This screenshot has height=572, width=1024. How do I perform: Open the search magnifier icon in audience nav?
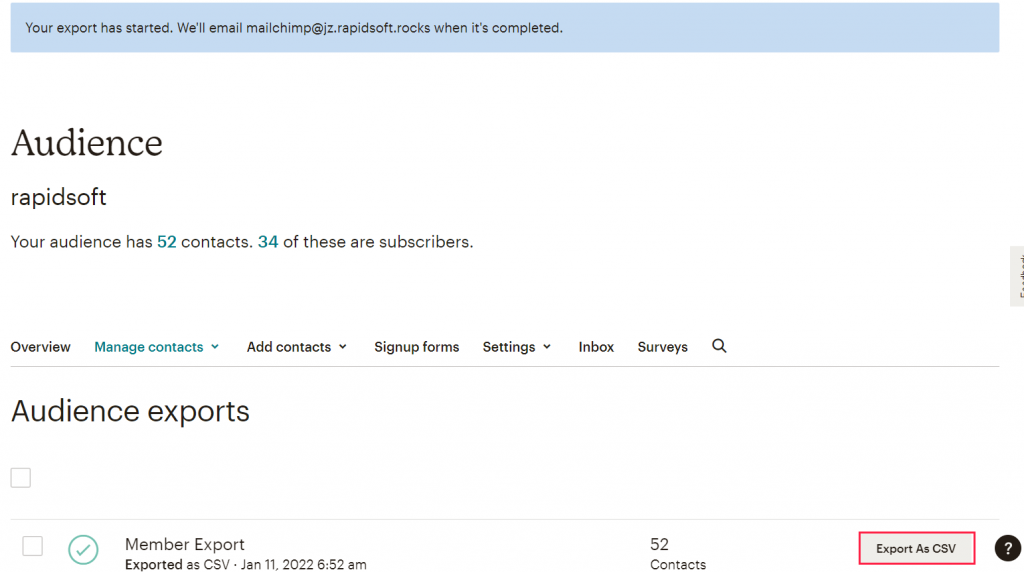(x=719, y=346)
